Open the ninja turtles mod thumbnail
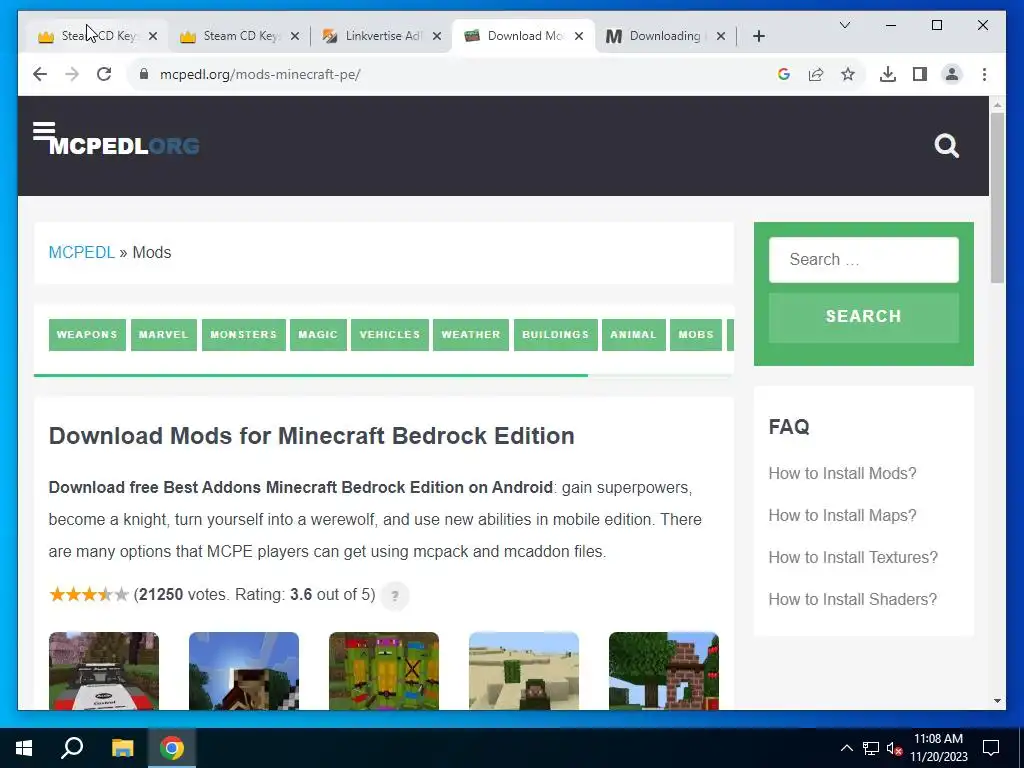The image size is (1024, 768). tap(384, 671)
